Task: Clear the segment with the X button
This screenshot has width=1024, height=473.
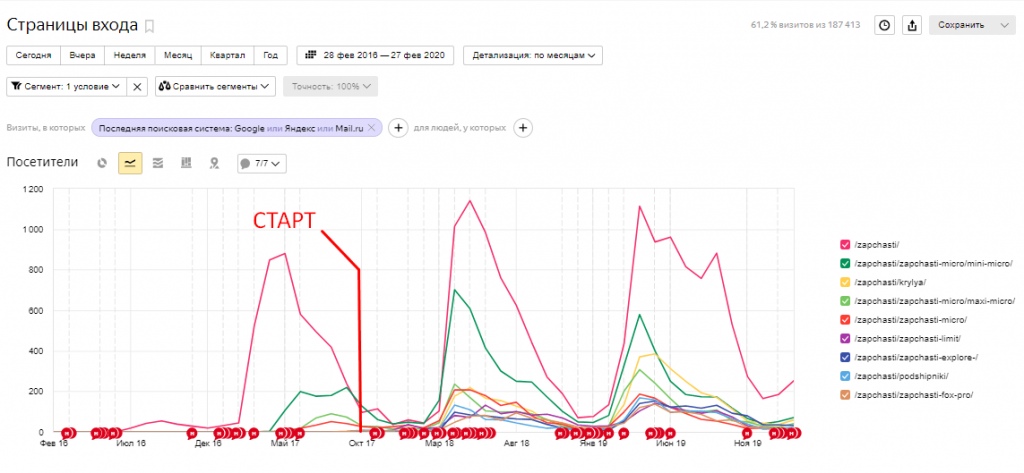Action: (x=136, y=86)
